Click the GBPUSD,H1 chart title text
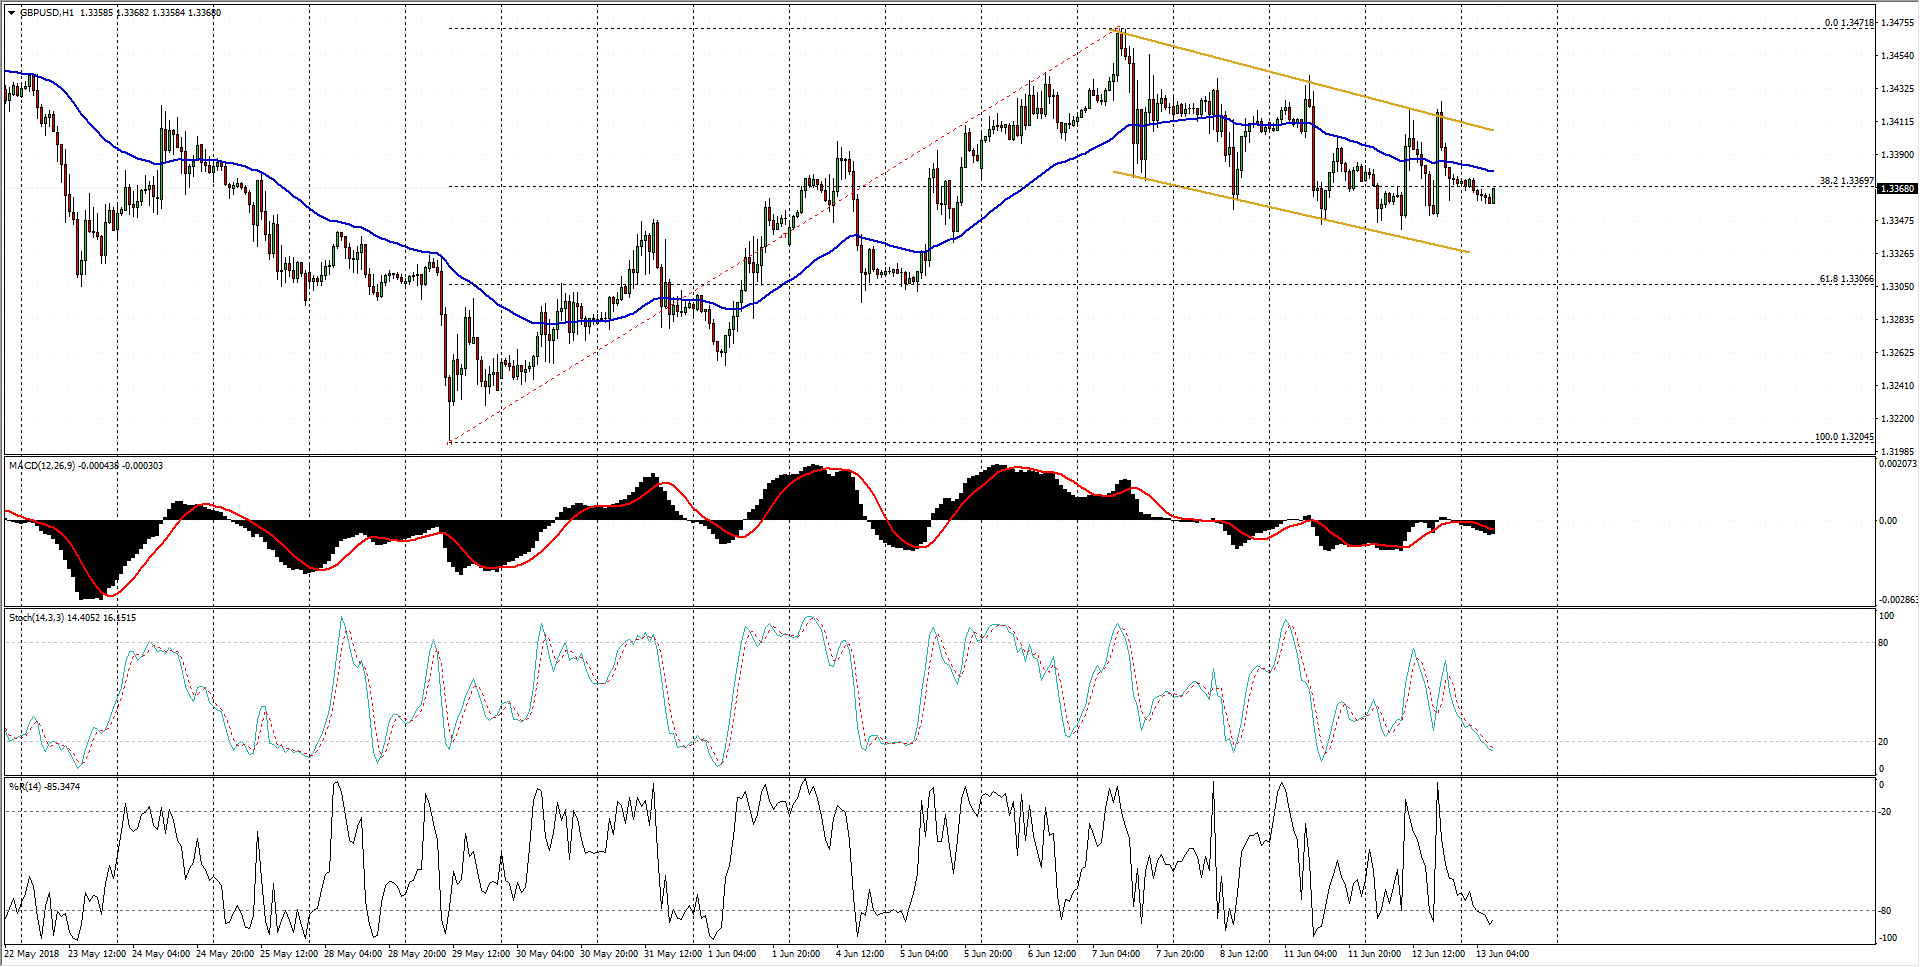This screenshot has height=967, width=1920. click(x=47, y=13)
